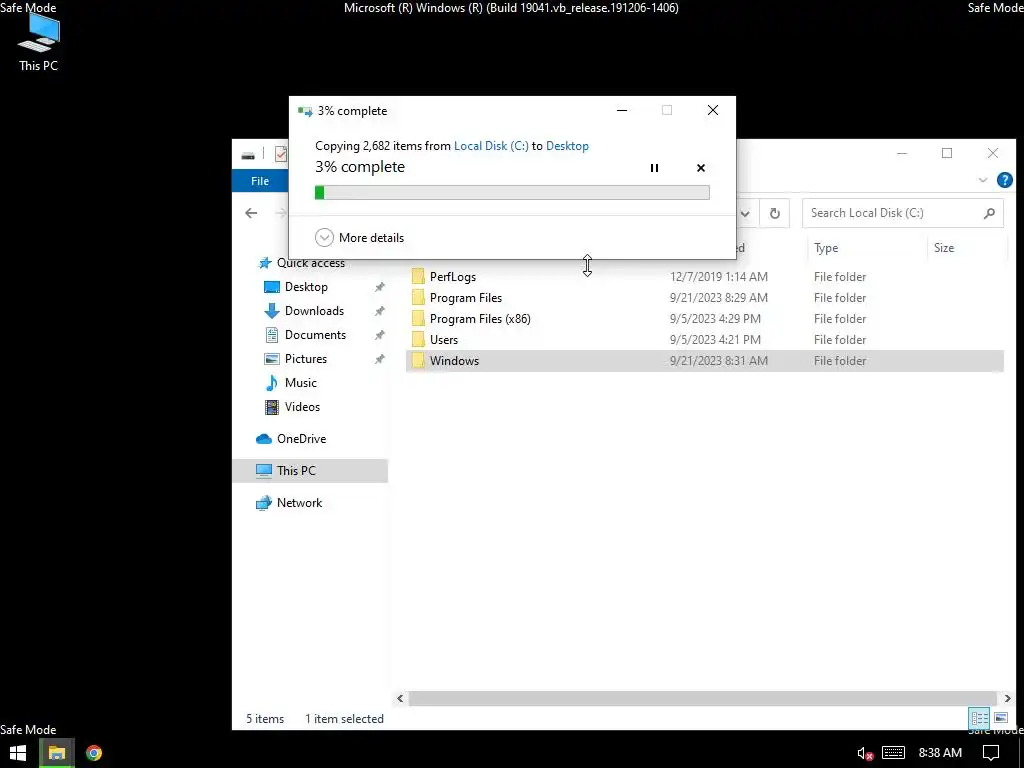Switch to Details view layout
This screenshot has height=768, width=1024.
980,718
